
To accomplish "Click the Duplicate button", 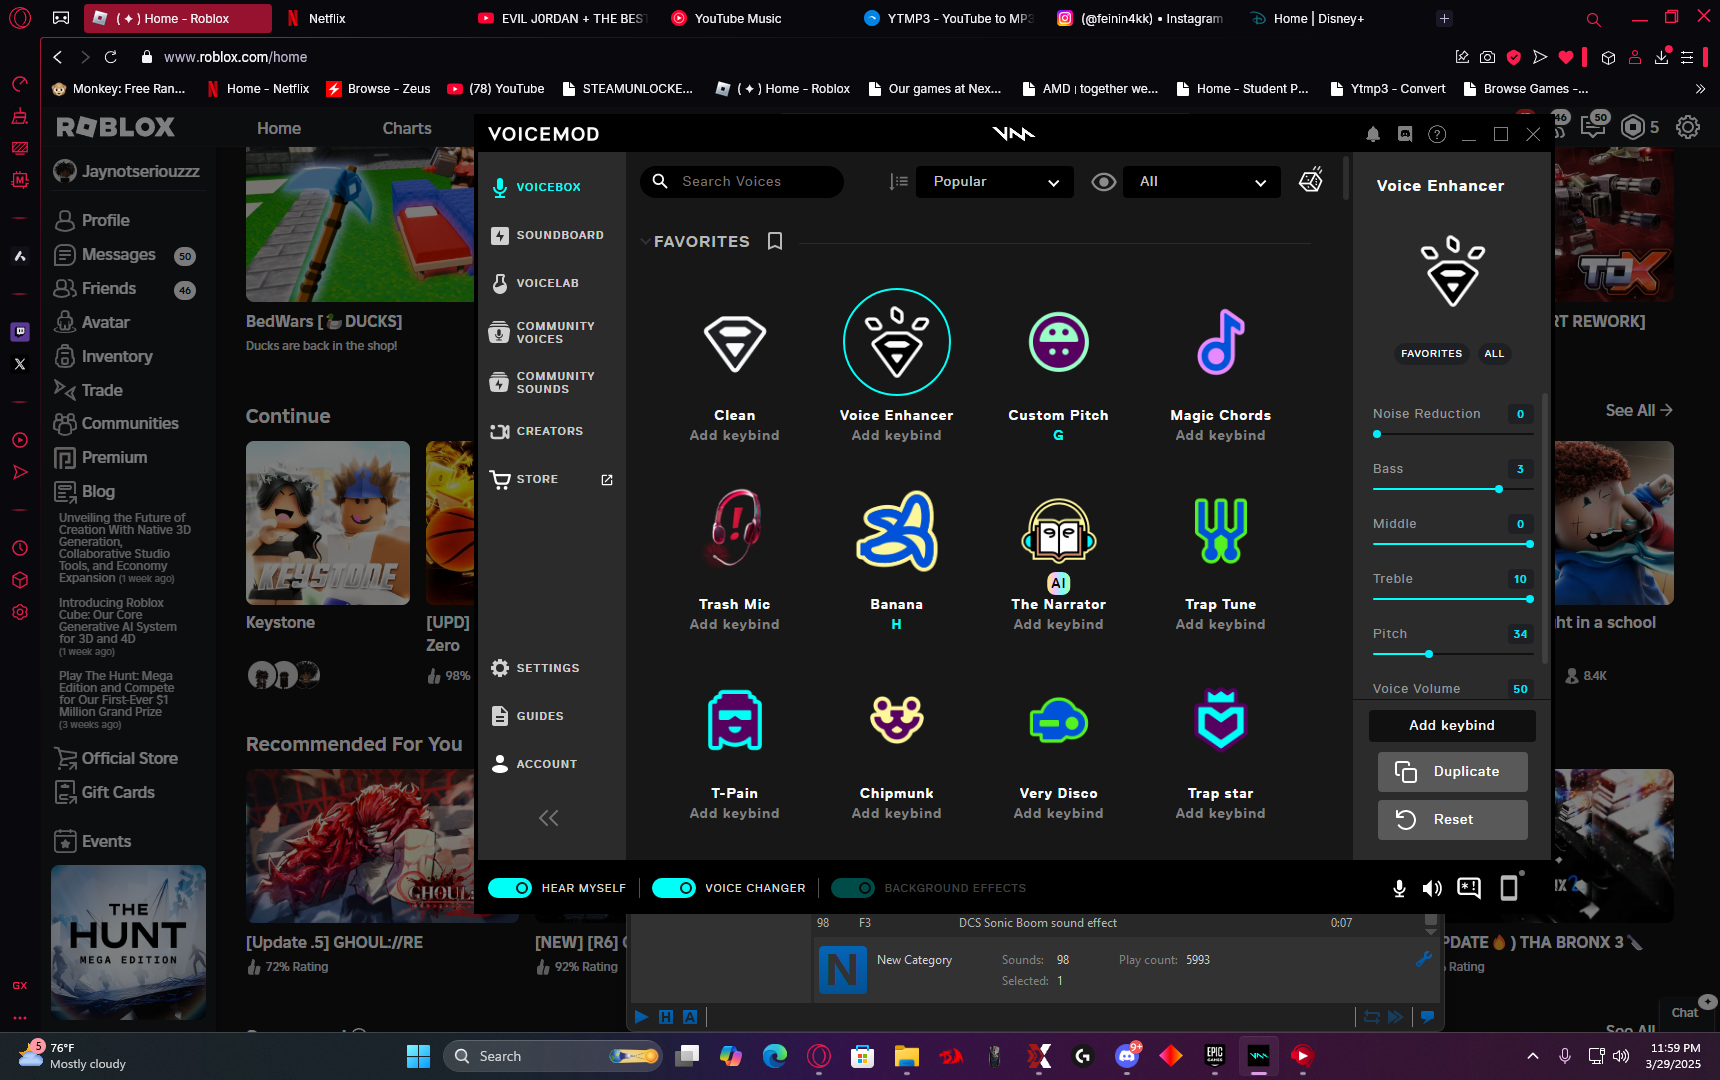I will (x=1453, y=772).
